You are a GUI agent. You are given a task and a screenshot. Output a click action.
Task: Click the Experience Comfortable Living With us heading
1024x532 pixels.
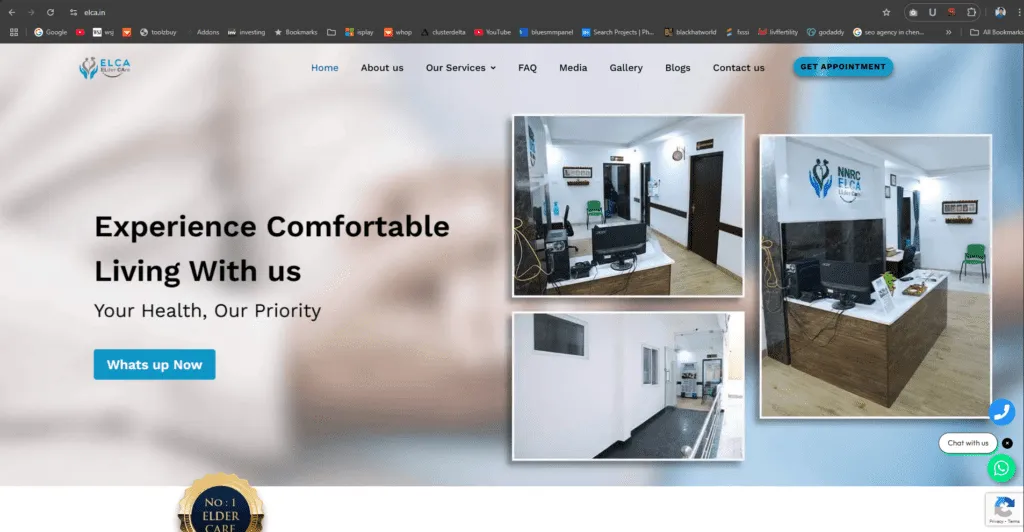[x=272, y=249]
